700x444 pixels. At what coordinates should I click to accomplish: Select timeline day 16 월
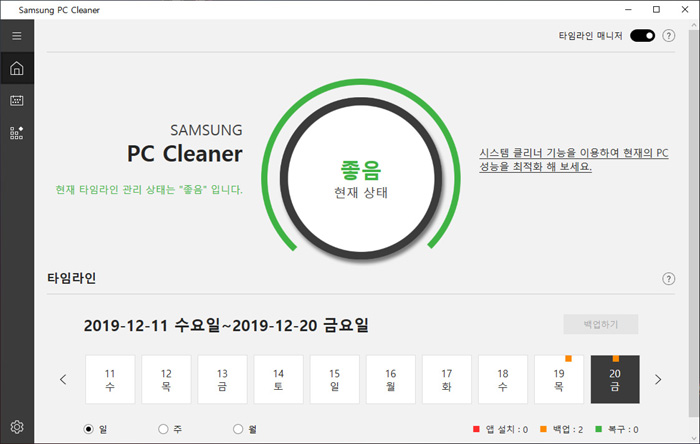[x=391, y=379]
